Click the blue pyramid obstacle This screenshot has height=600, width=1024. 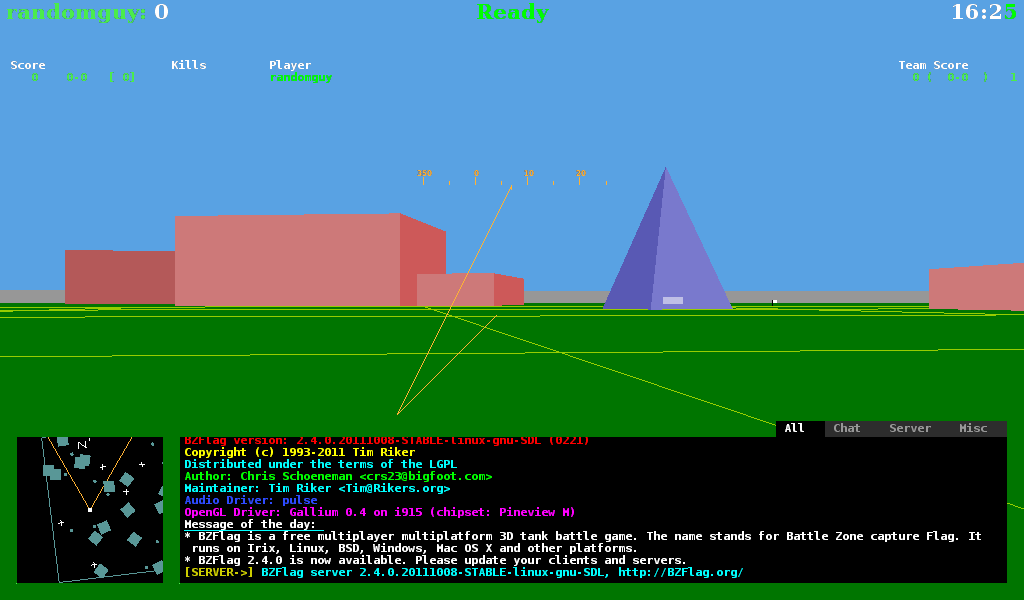pos(668,250)
